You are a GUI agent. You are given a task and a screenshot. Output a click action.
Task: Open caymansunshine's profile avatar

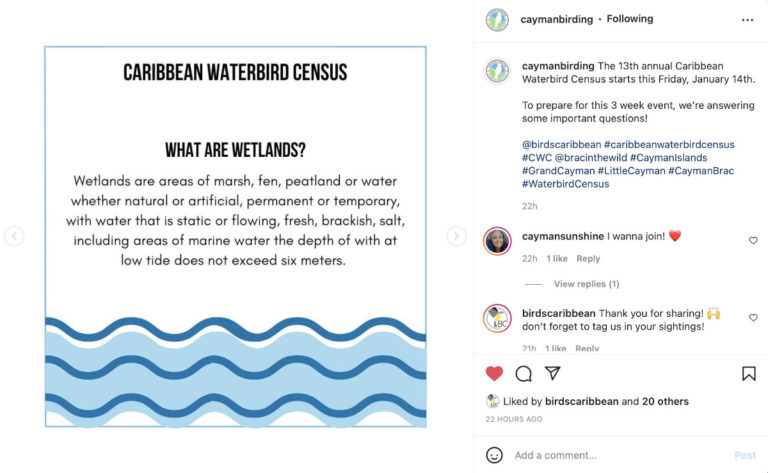tap(497, 241)
